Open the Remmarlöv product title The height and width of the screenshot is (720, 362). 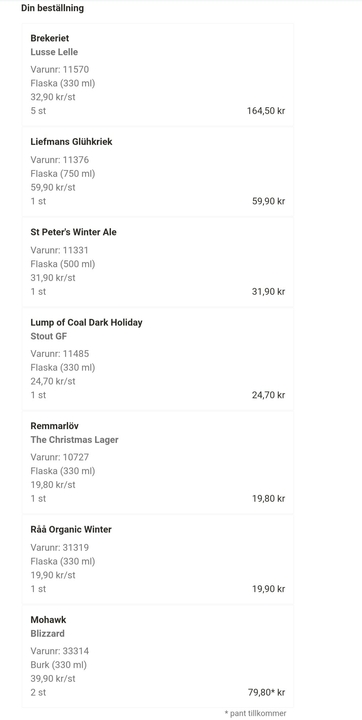pyautogui.click(x=55, y=426)
